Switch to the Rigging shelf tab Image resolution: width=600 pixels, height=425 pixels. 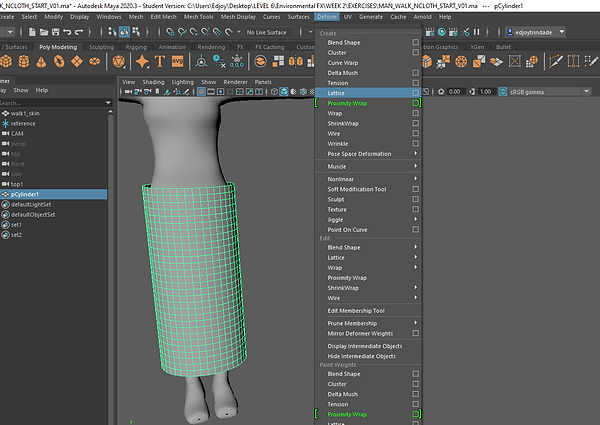tap(136, 47)
